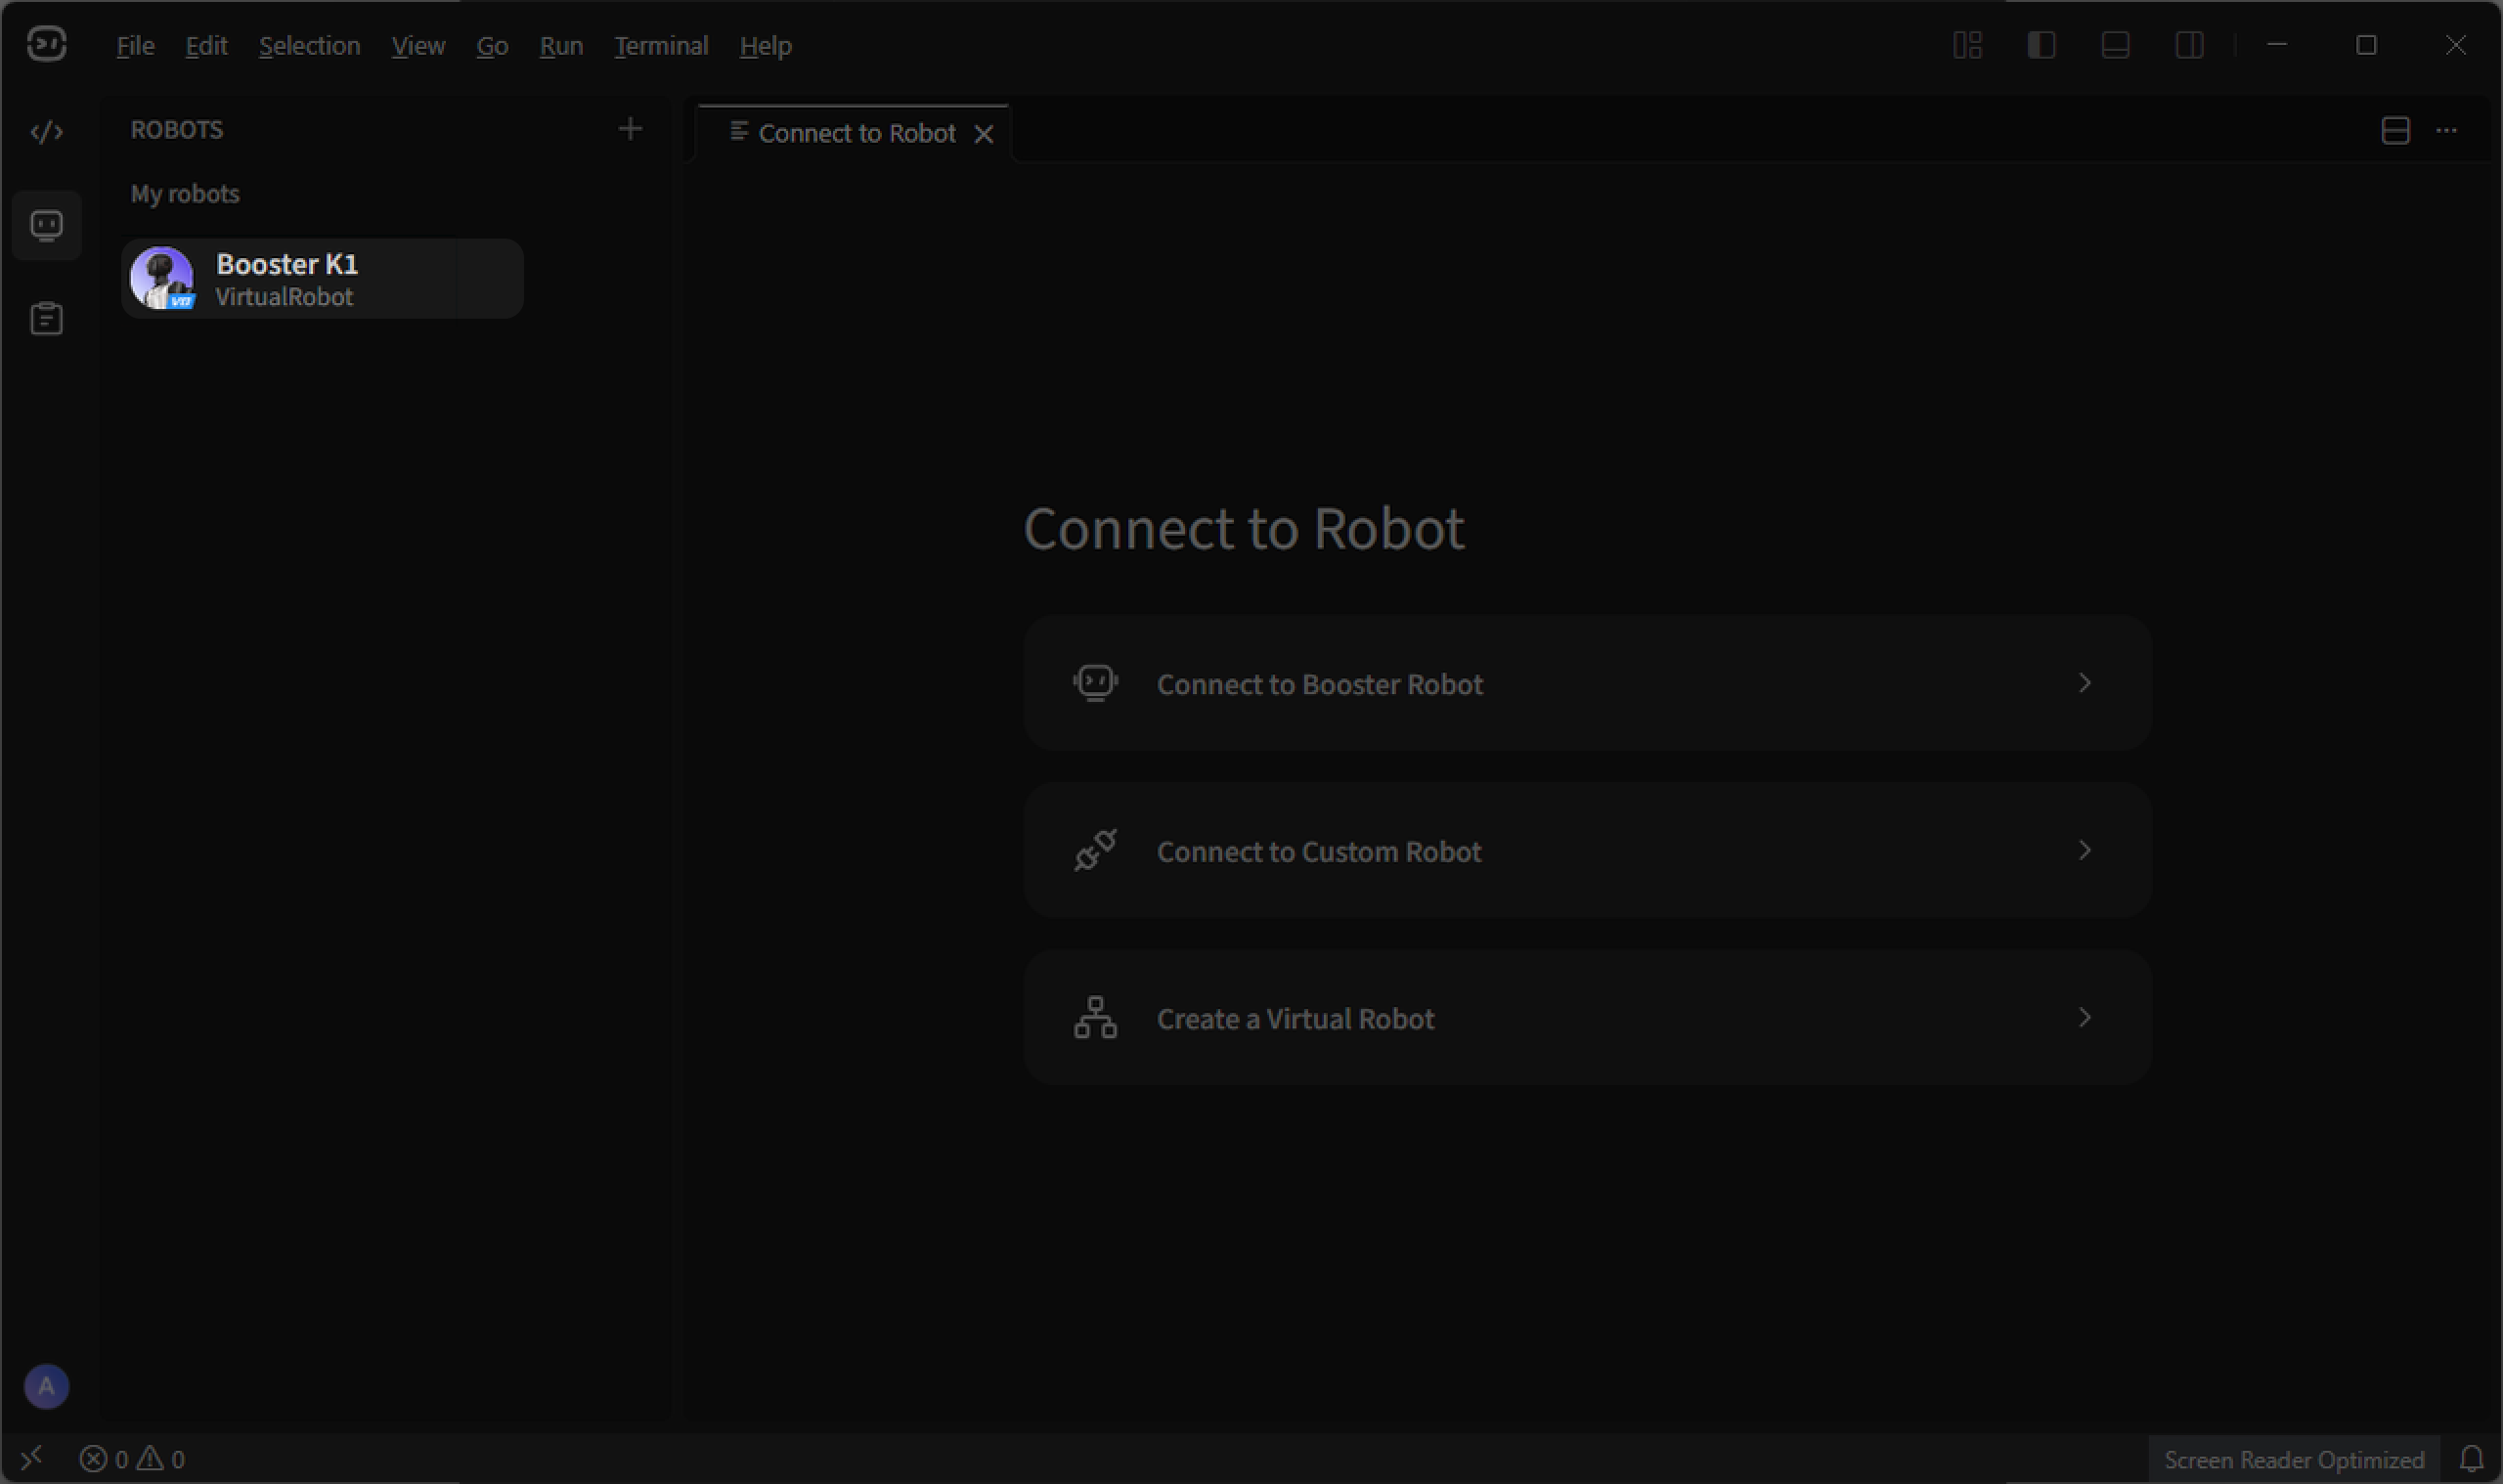Click the Booster Studio logo icon
Viewport: 2503px width, 1484px height.
tap(46, 44)
